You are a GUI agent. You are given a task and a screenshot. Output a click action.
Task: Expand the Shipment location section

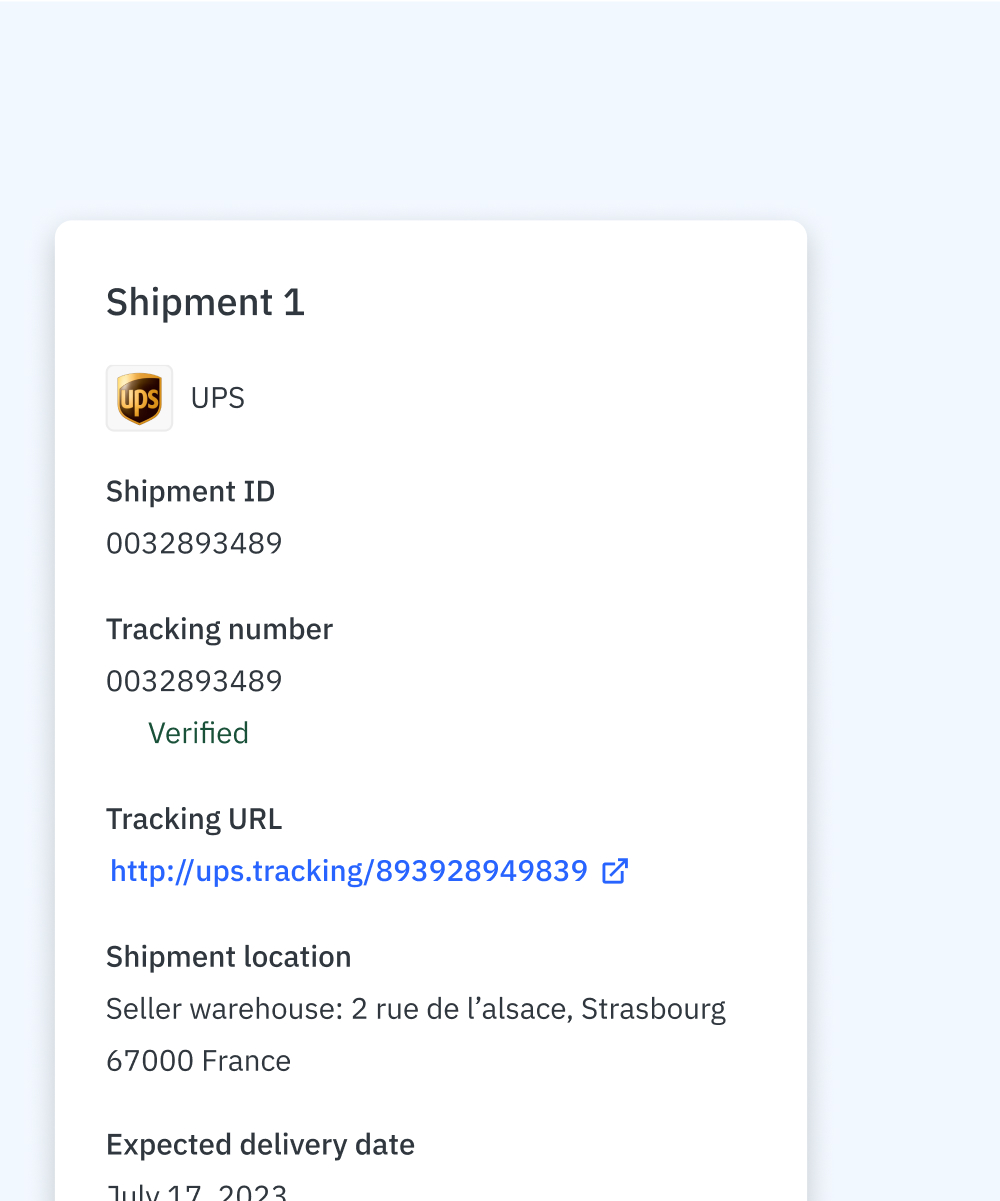pyautogui.click(x=228, y=956)
